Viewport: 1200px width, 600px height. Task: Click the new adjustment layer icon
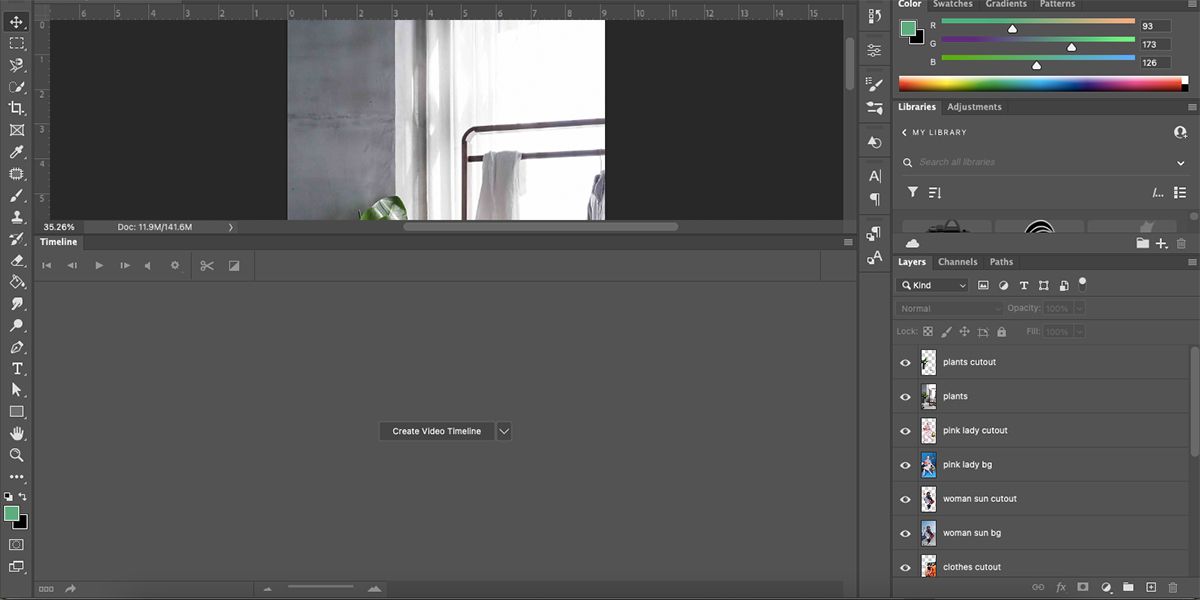click(1107, 587)
